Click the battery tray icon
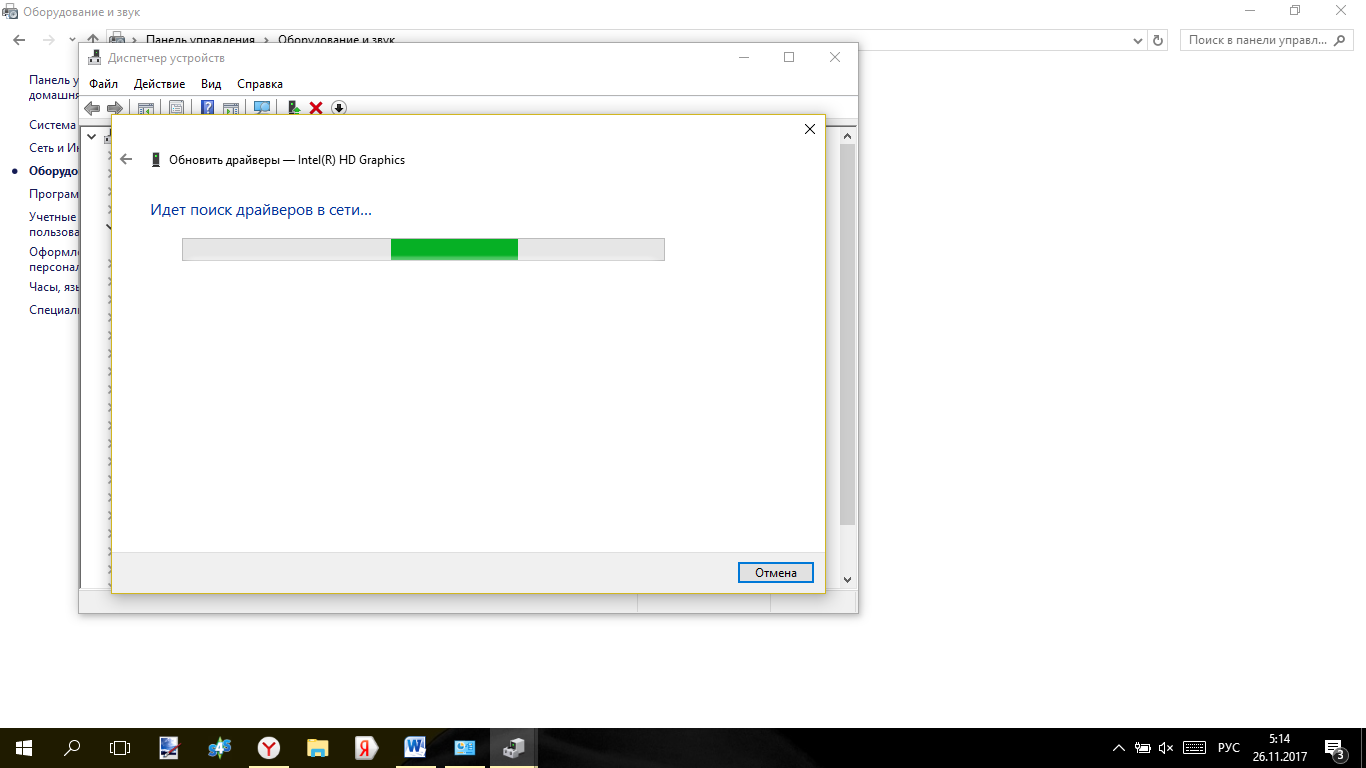 (1143, 748)
